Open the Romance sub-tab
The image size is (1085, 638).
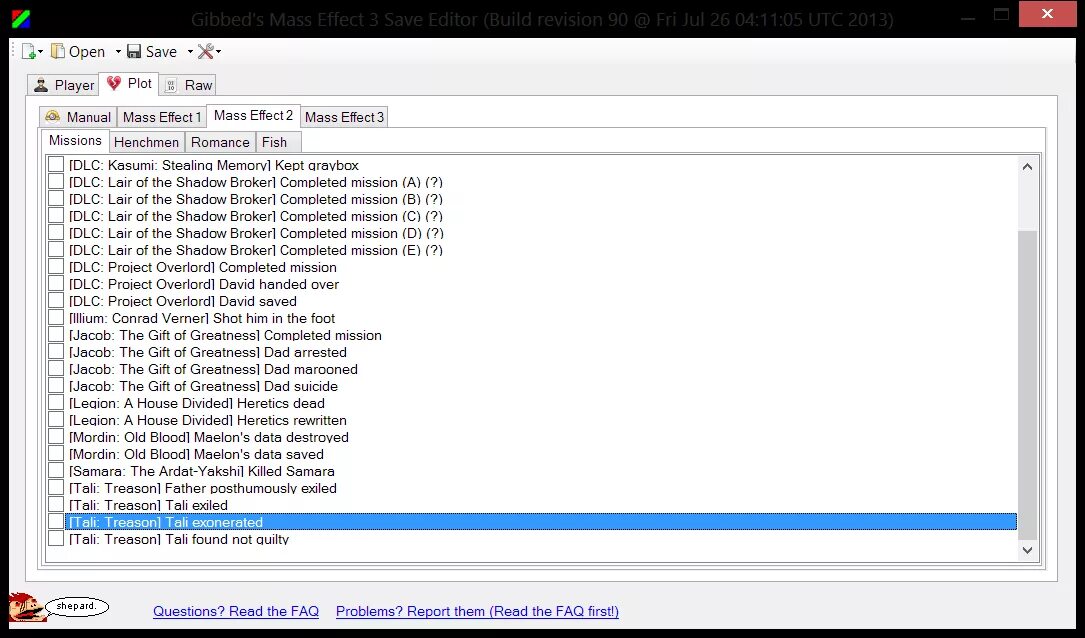point(220,142)
